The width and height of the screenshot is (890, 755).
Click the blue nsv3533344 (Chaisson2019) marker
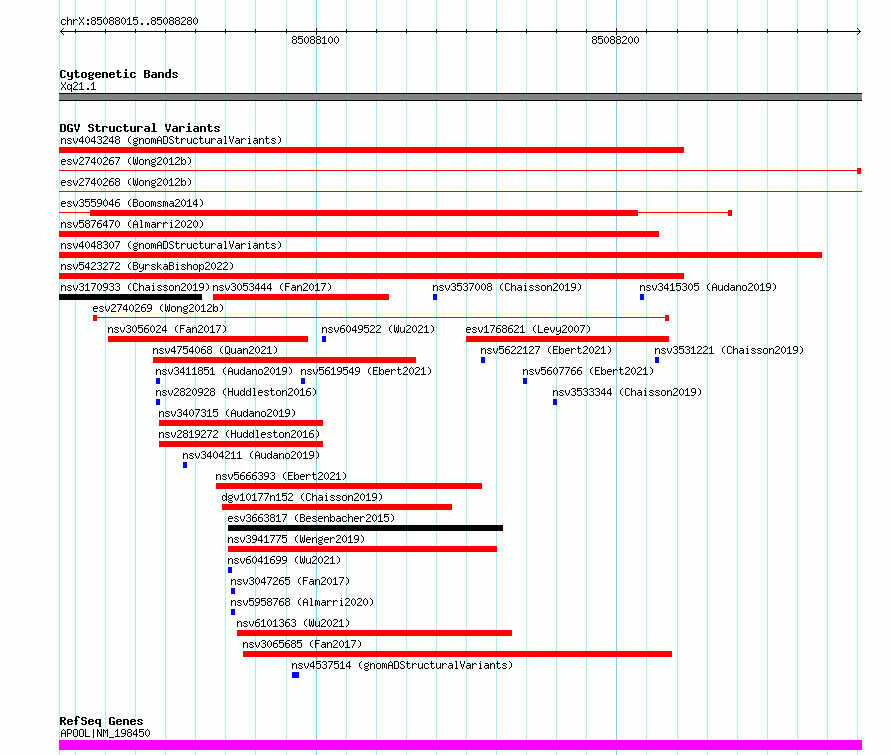click(x=555, y=402)
